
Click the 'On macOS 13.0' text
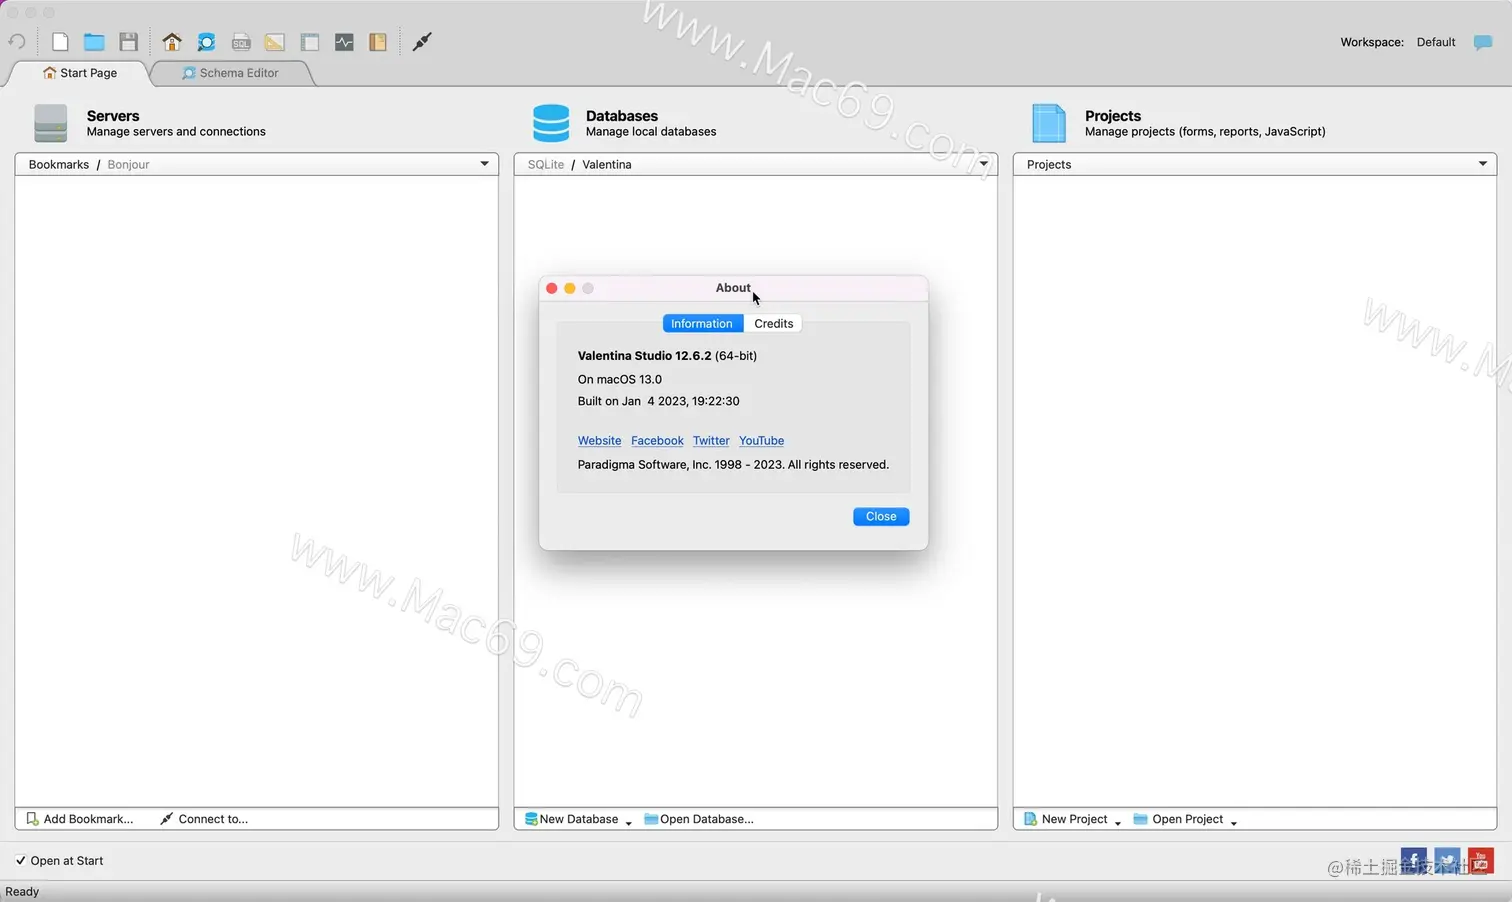620,380
